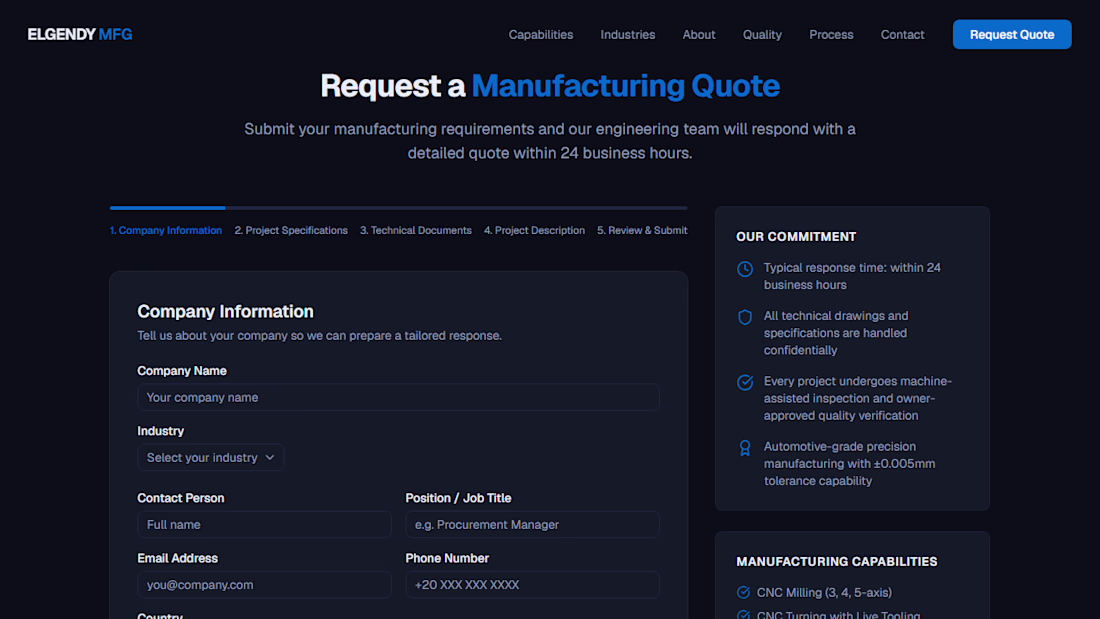Viewport: 1100px width, 619px height.
Task: Click the award ribbon icon beside tolerance note
Action: point(745,448)
